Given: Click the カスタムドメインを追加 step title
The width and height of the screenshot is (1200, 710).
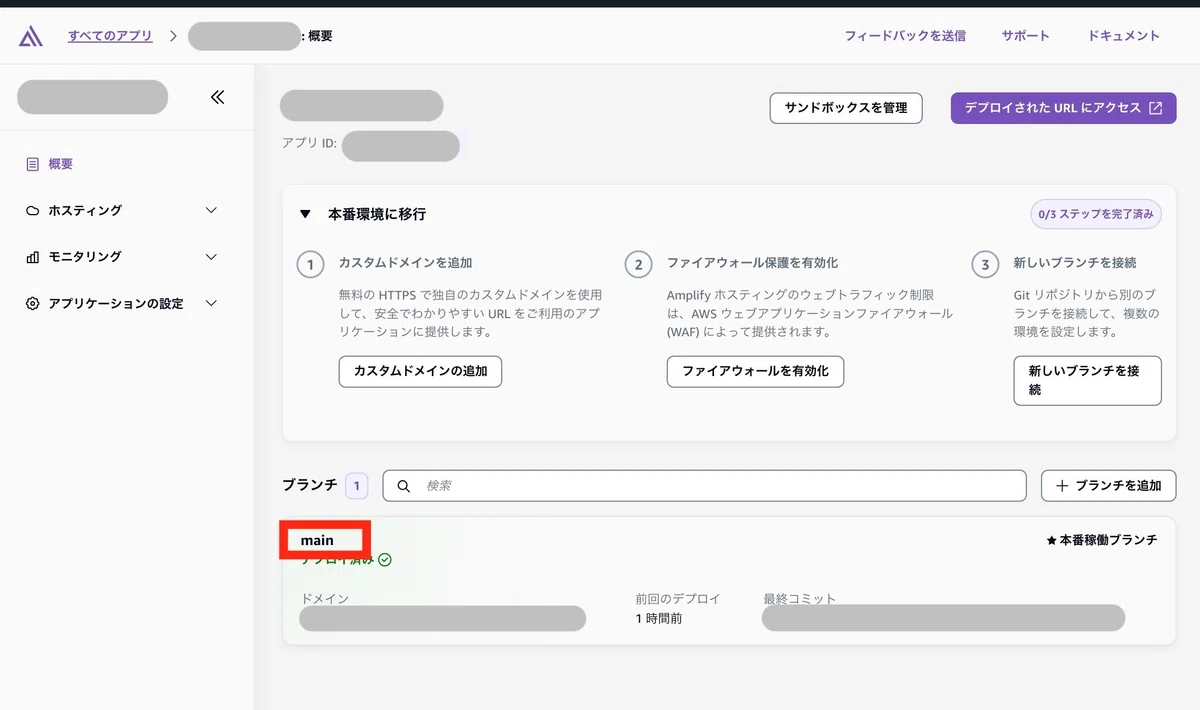Looking at the screenshot, I should coord(405,263).
